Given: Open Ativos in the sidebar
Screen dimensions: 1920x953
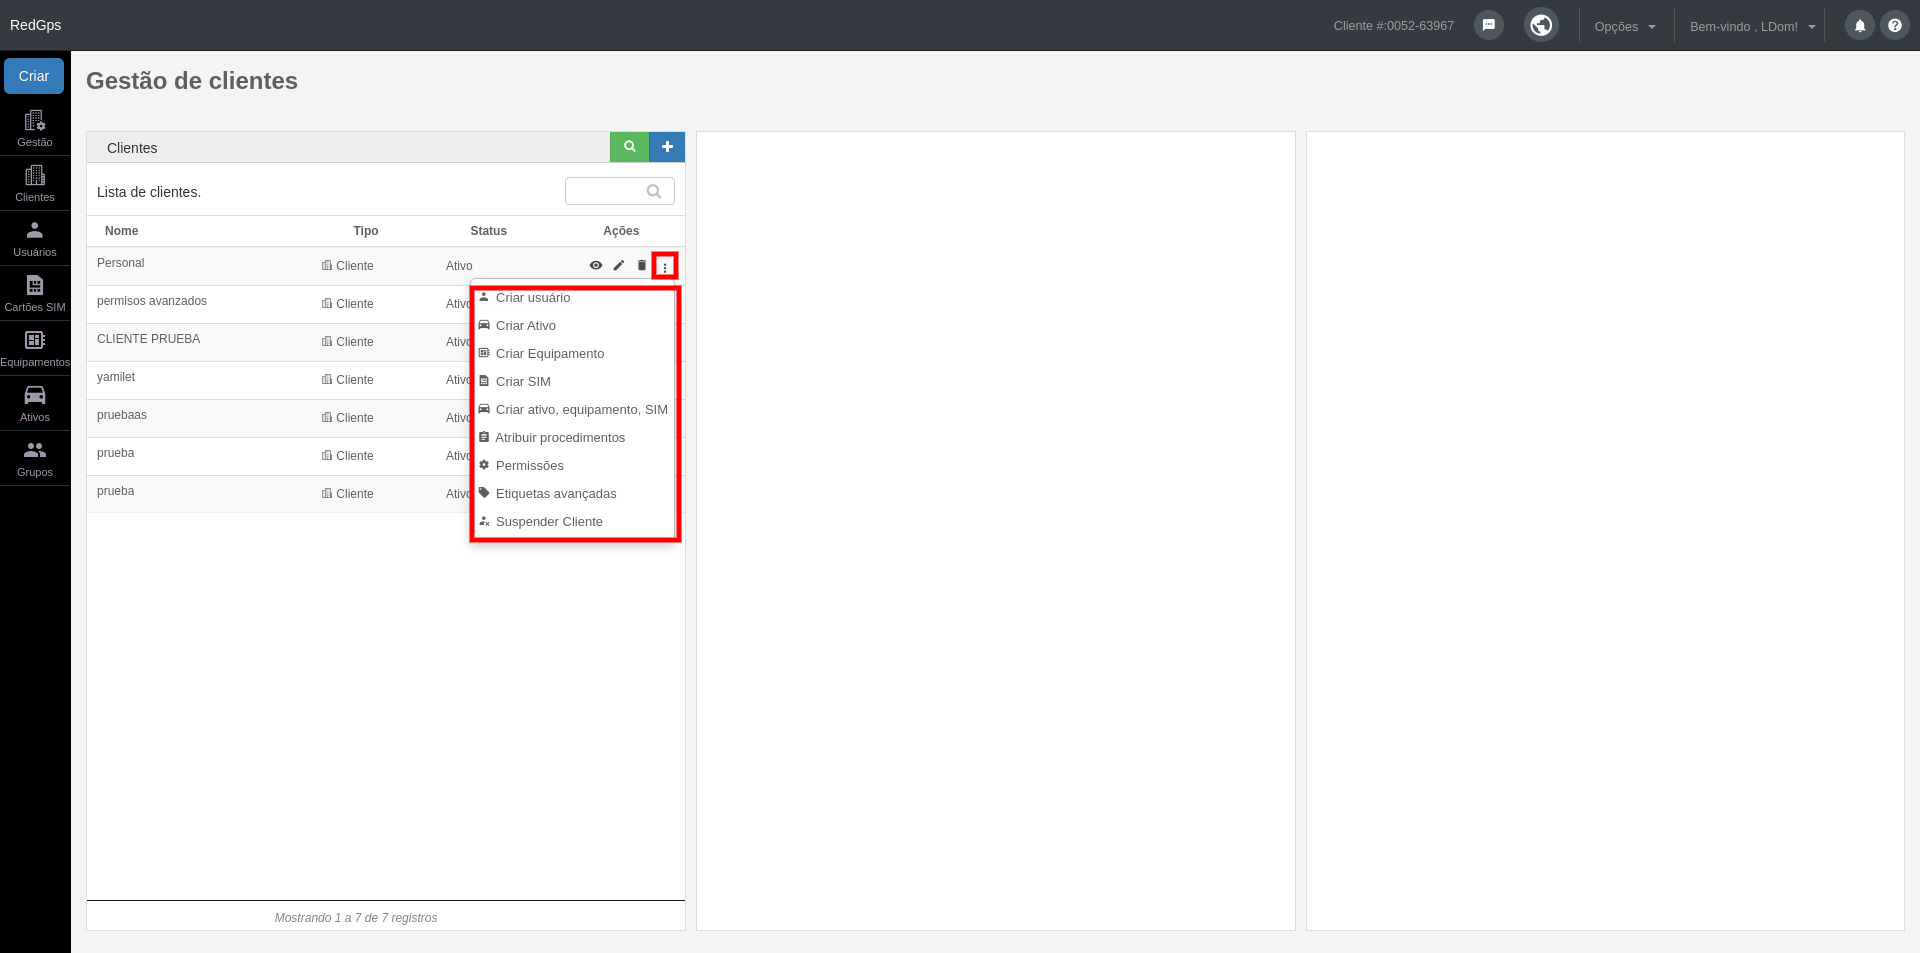Looking at the screenshot, I should click(35, 403).
